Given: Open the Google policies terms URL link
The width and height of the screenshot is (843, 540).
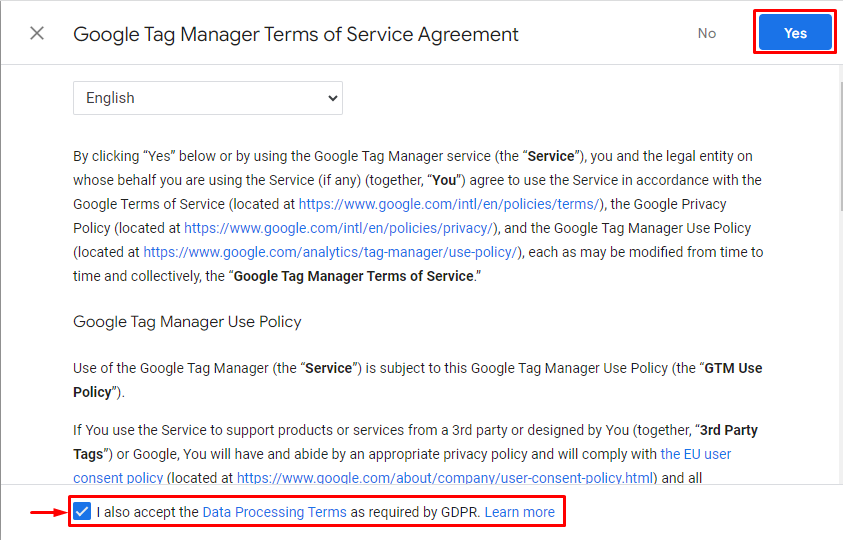Looking at the screenshot, I should click(x=449, y=204).
